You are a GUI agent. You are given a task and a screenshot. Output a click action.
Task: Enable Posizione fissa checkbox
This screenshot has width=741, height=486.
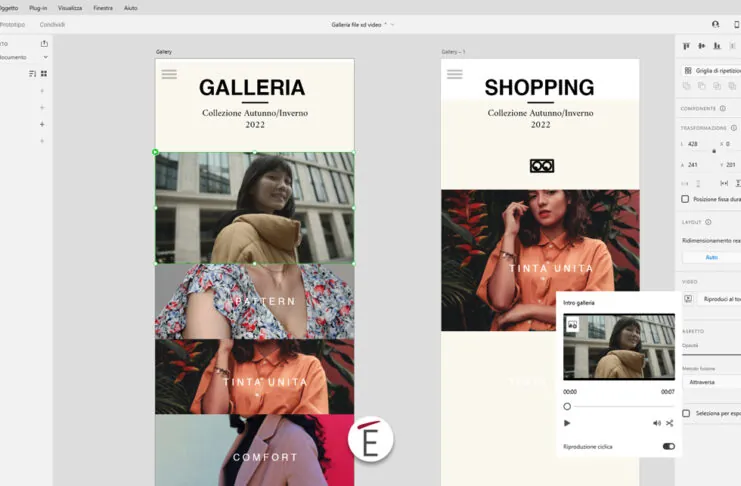[x=685, y=199]
